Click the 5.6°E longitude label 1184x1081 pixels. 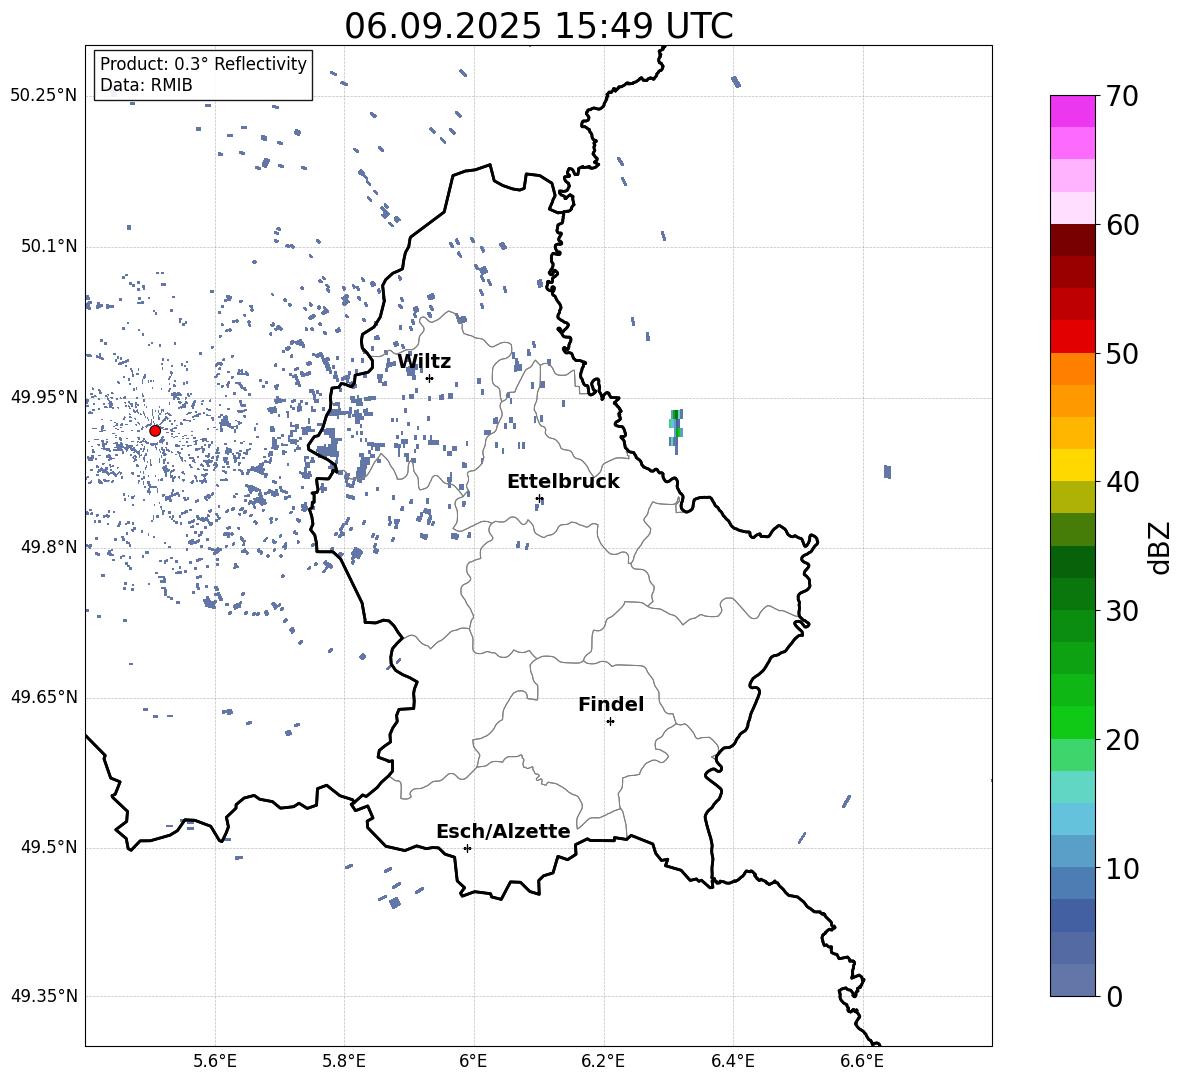215,1061
